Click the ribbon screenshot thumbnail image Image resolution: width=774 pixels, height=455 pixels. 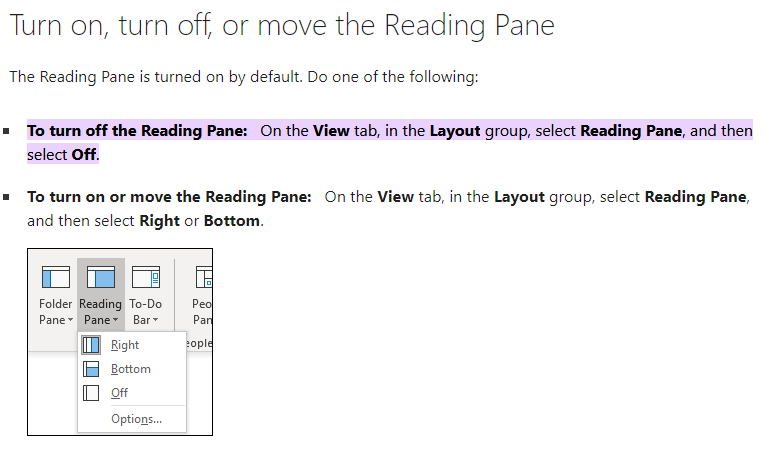120,342
